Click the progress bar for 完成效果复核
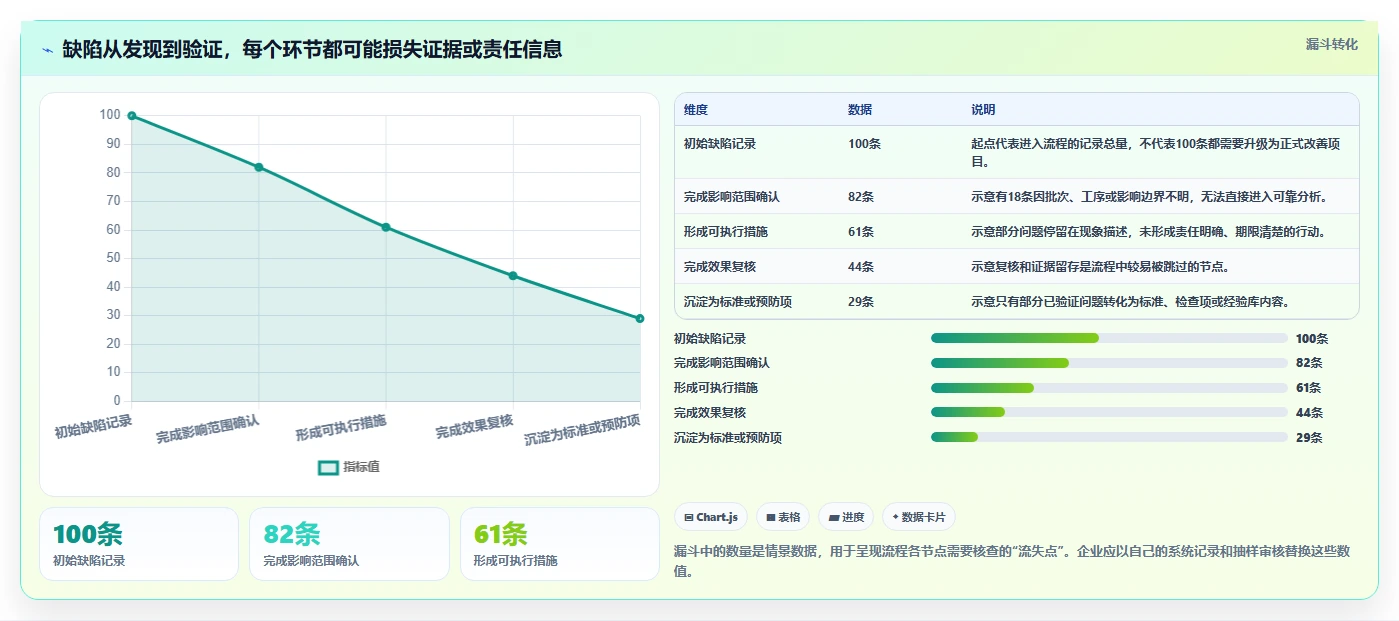The height and width of the screenshot is (621, 1399). pyautogui.click(x=1109, y=412)
